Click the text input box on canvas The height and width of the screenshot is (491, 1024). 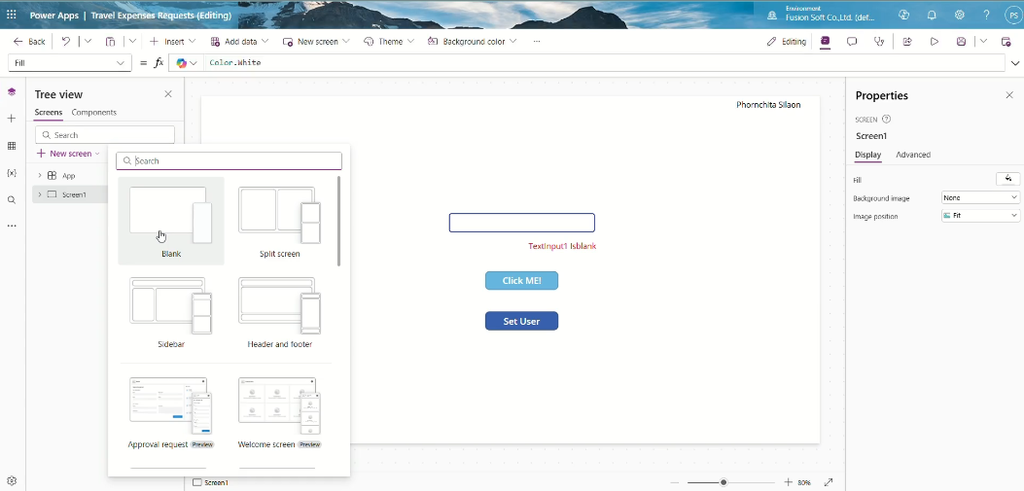click(522, 223)
